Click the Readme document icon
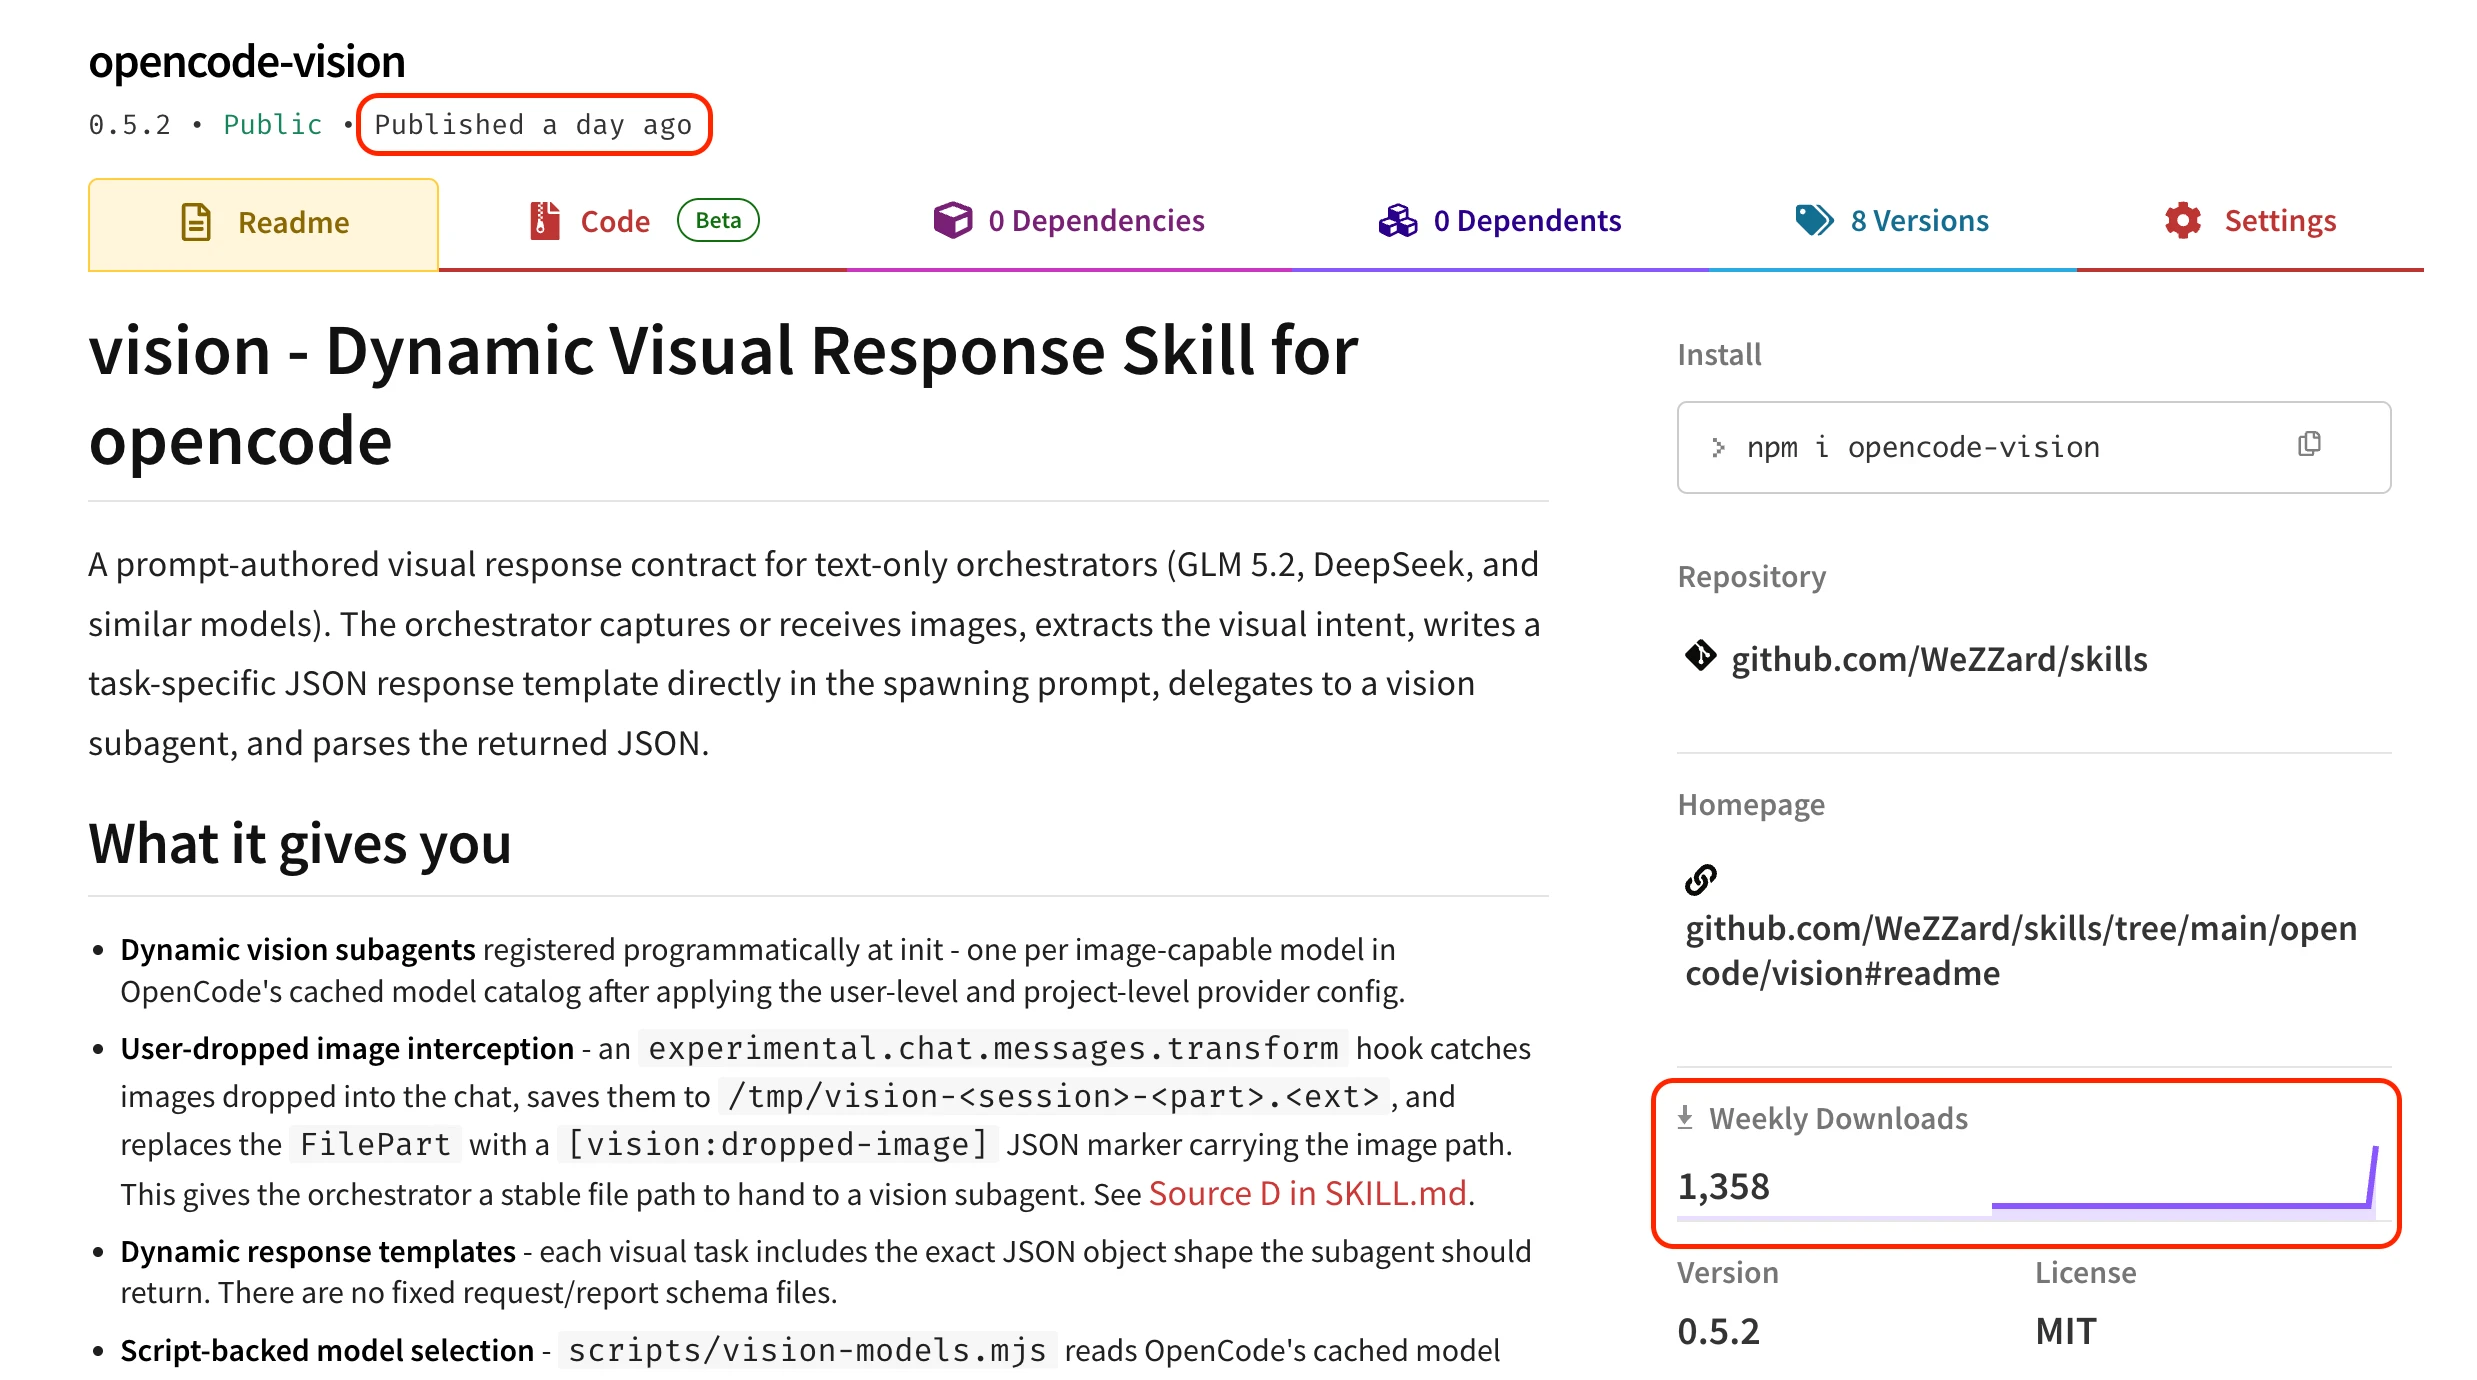This screenshot has height=1380, width=2477. pyautogui.click(x=196, y=222)
